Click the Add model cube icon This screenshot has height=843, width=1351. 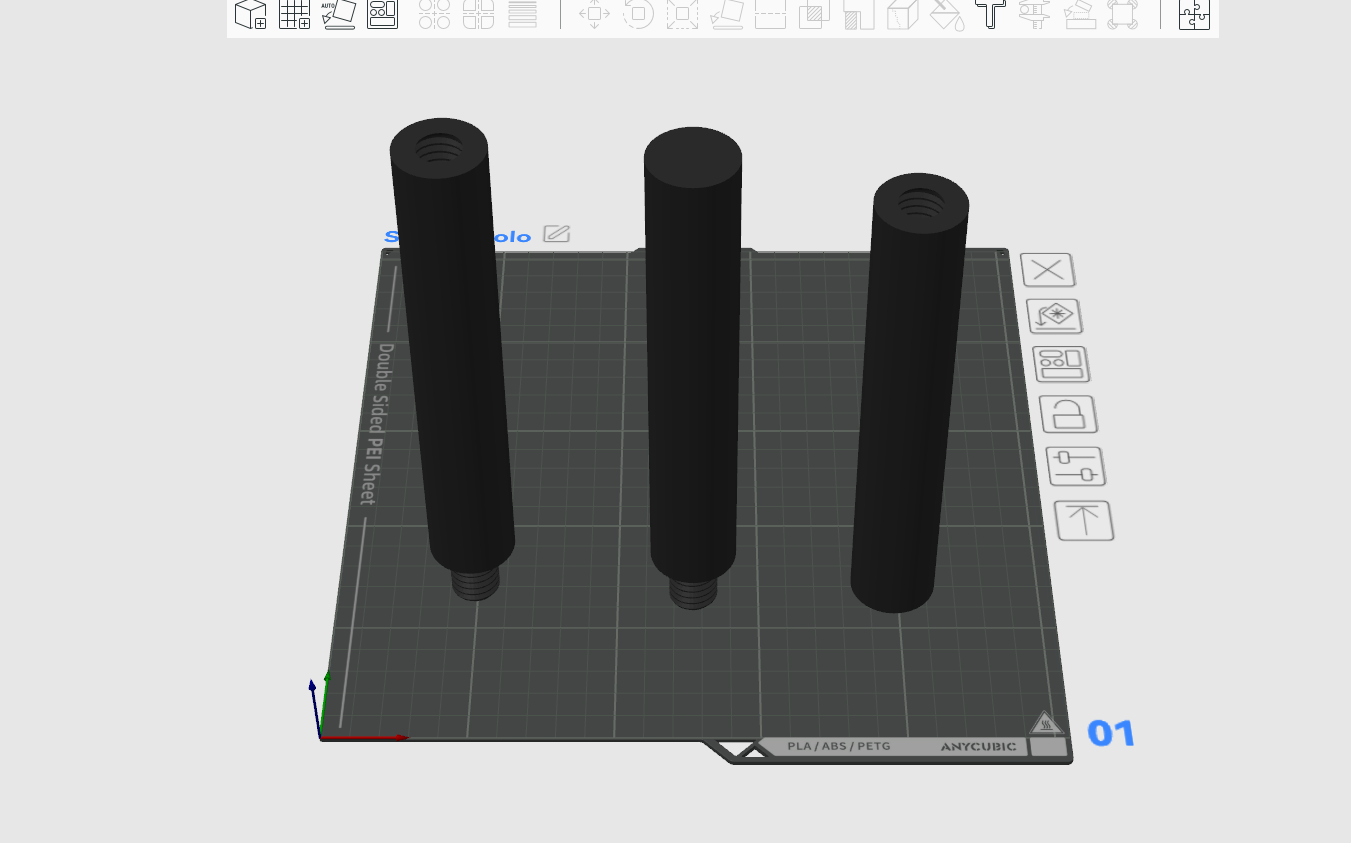(x=250, y=14)
